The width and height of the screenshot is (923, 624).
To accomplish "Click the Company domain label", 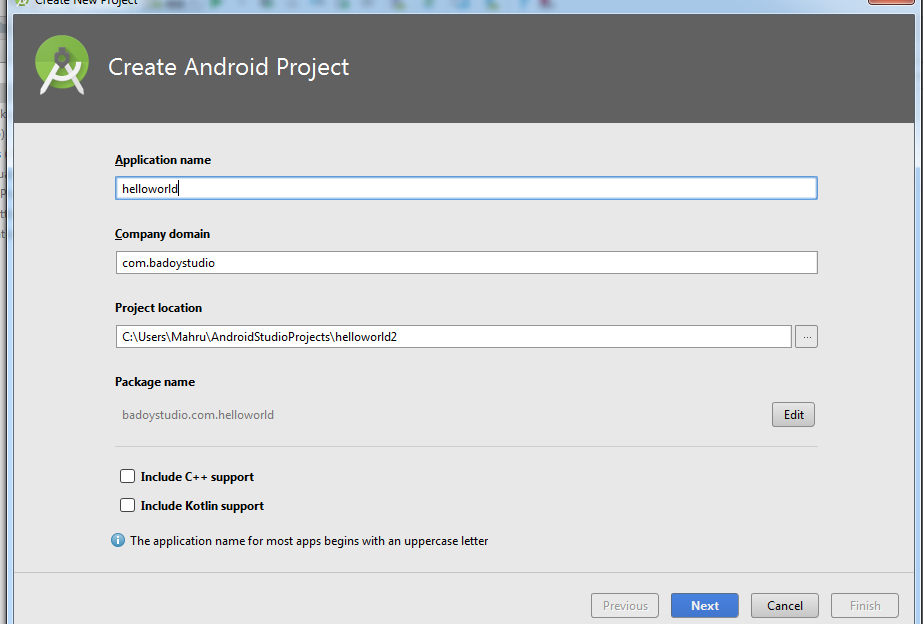I will [x=162, y=234].
